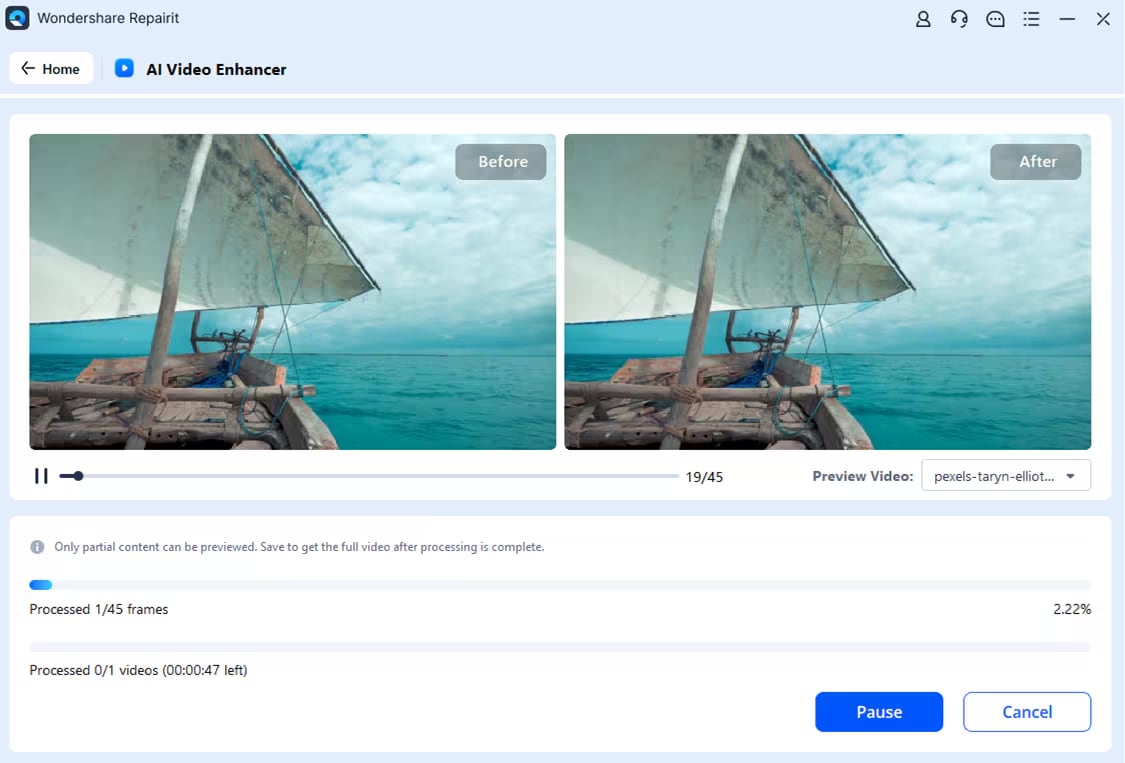
Task: Click the Before video preview
Action: point(293,291)
